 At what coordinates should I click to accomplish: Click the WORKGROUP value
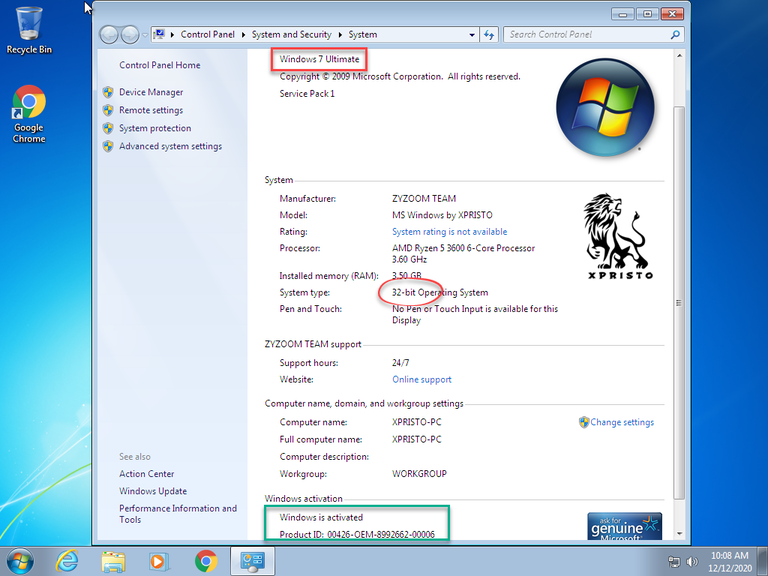click(419, 474)
